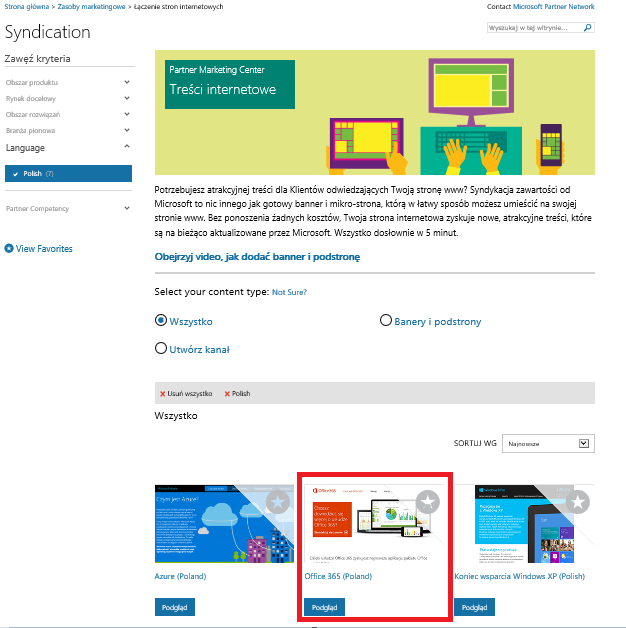Image resolution: width=626 pixels, height=628 pixels.
Task: Go to Strona główna breadcrumb
Action: click(26, 7)
